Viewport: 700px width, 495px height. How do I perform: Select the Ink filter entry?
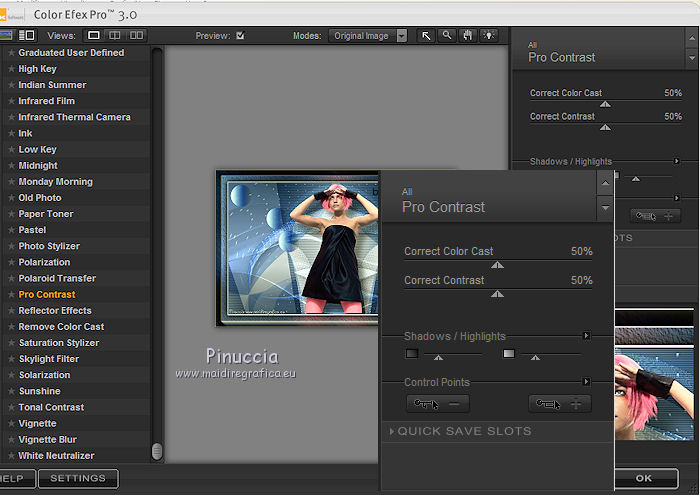[25, 133]
